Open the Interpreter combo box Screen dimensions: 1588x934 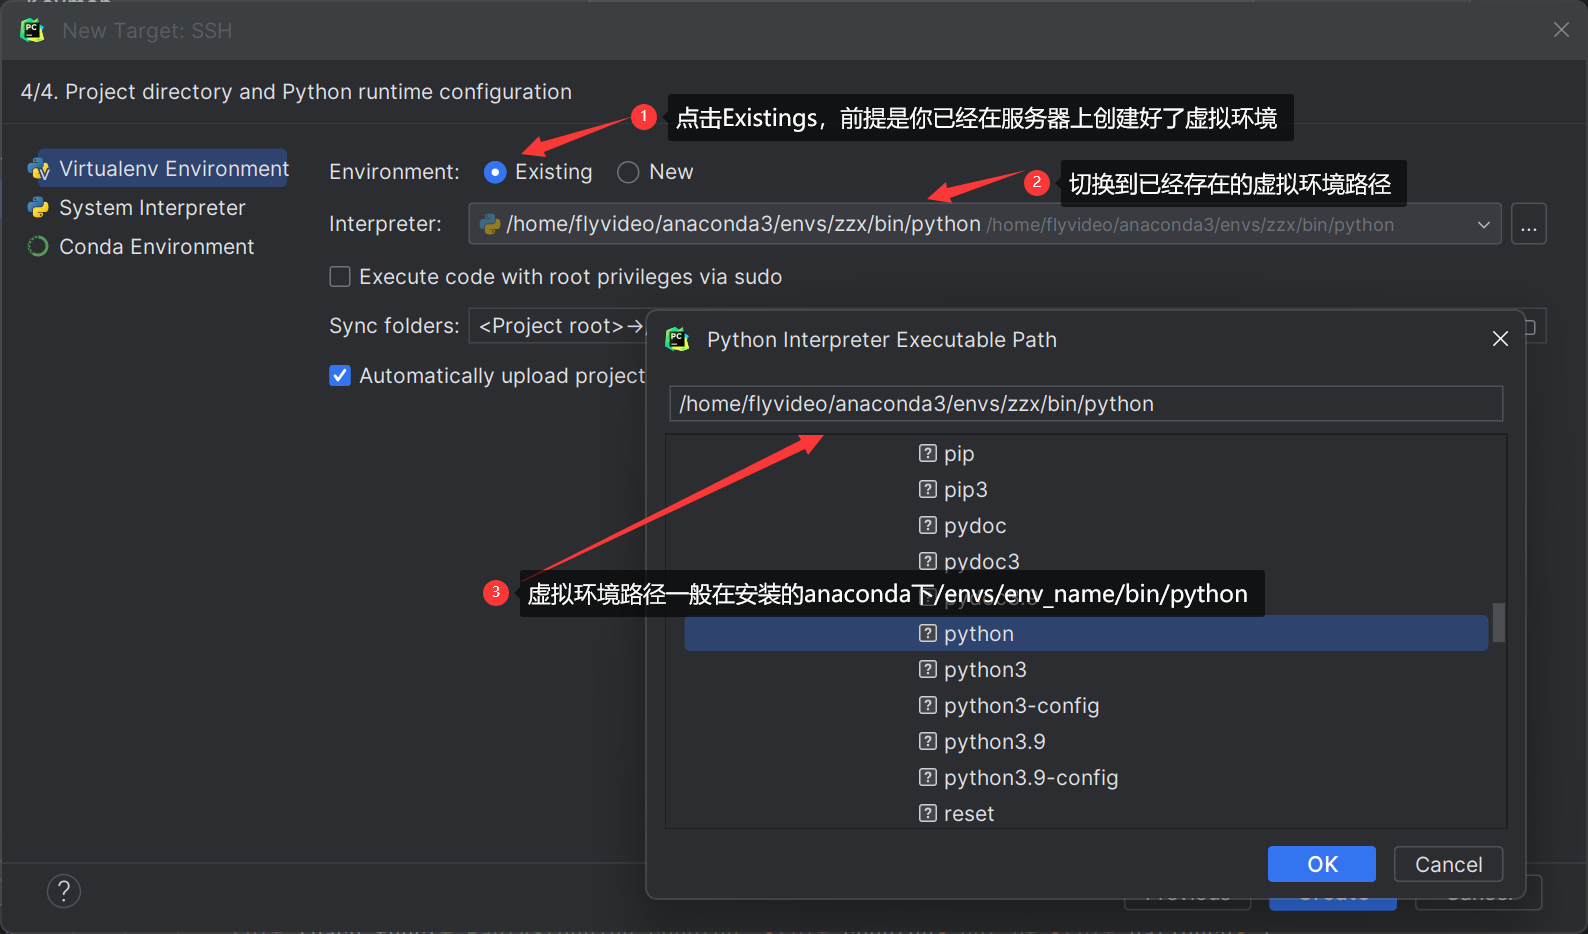point(985,224)
